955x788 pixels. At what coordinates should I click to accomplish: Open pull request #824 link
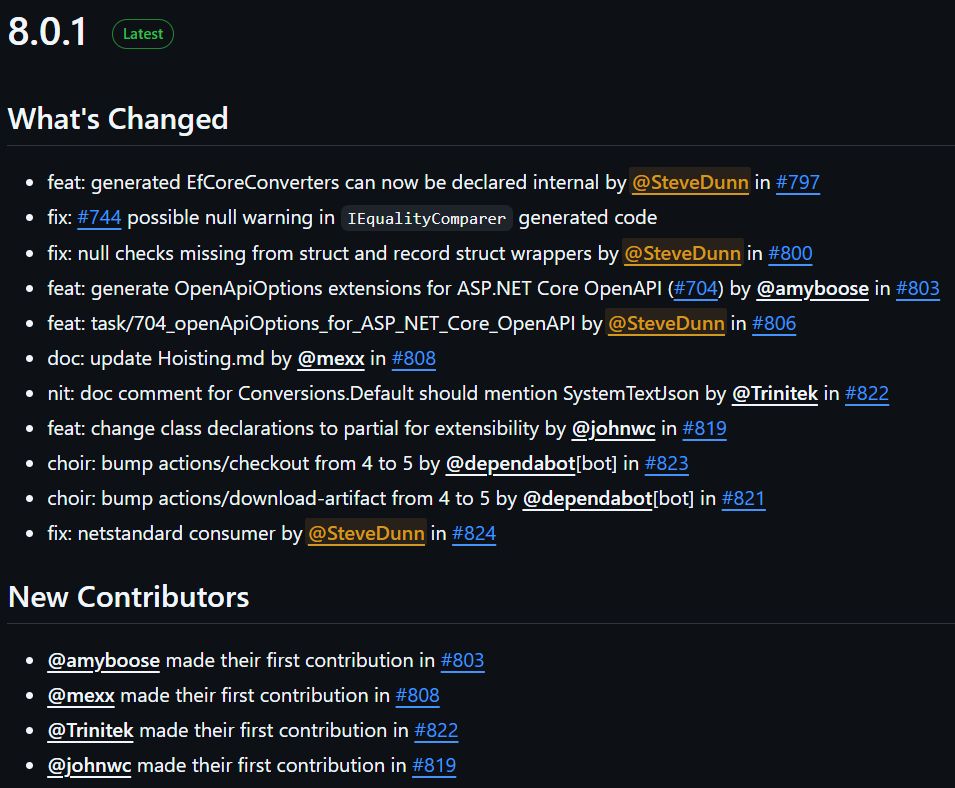[x=474, y=534]
